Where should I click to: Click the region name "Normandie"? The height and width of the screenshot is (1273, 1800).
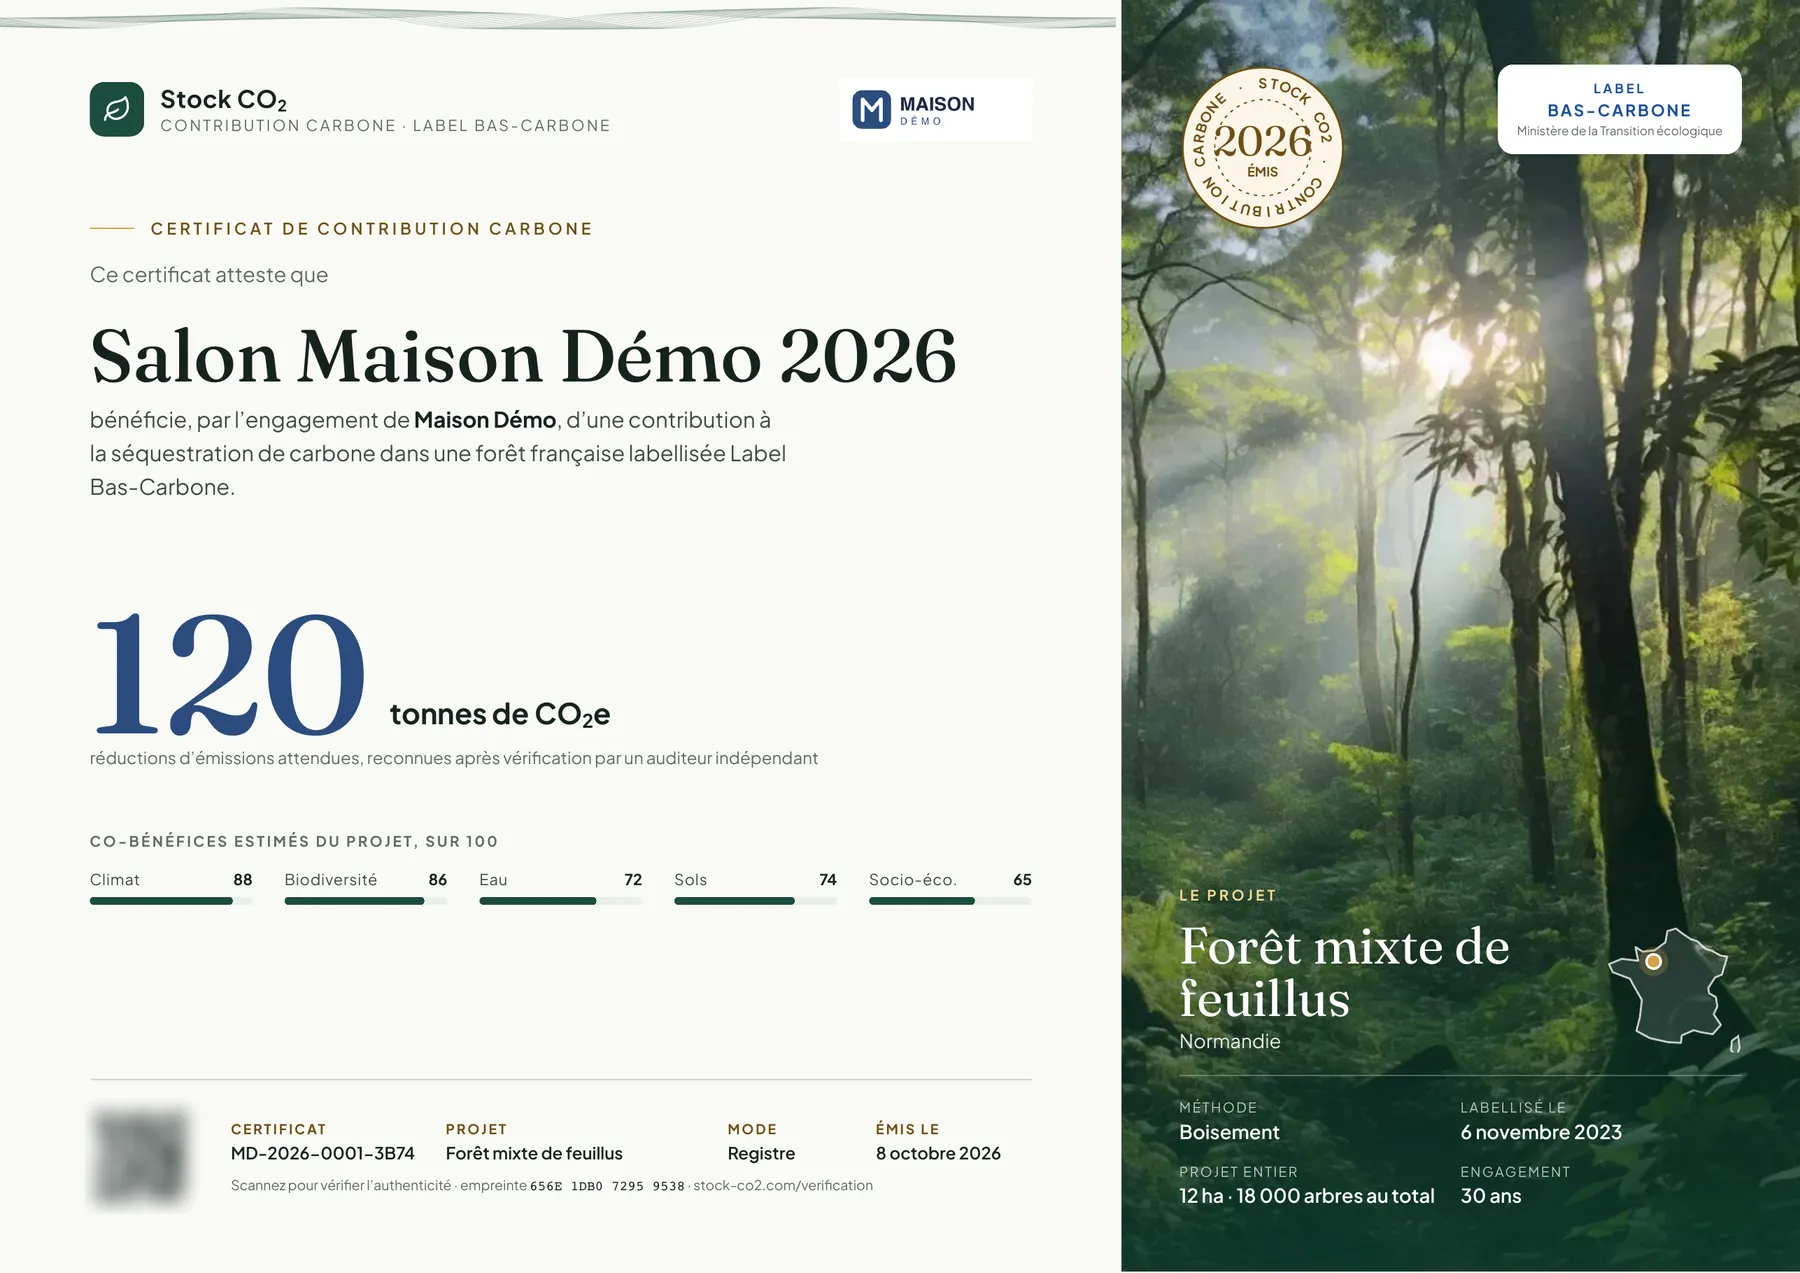[1230, 1041]
